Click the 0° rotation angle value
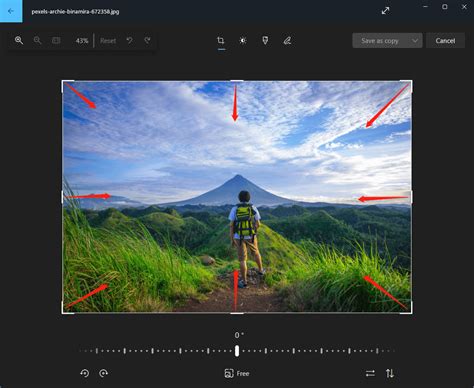The image size is (474, 388). [x=239, y=335]
